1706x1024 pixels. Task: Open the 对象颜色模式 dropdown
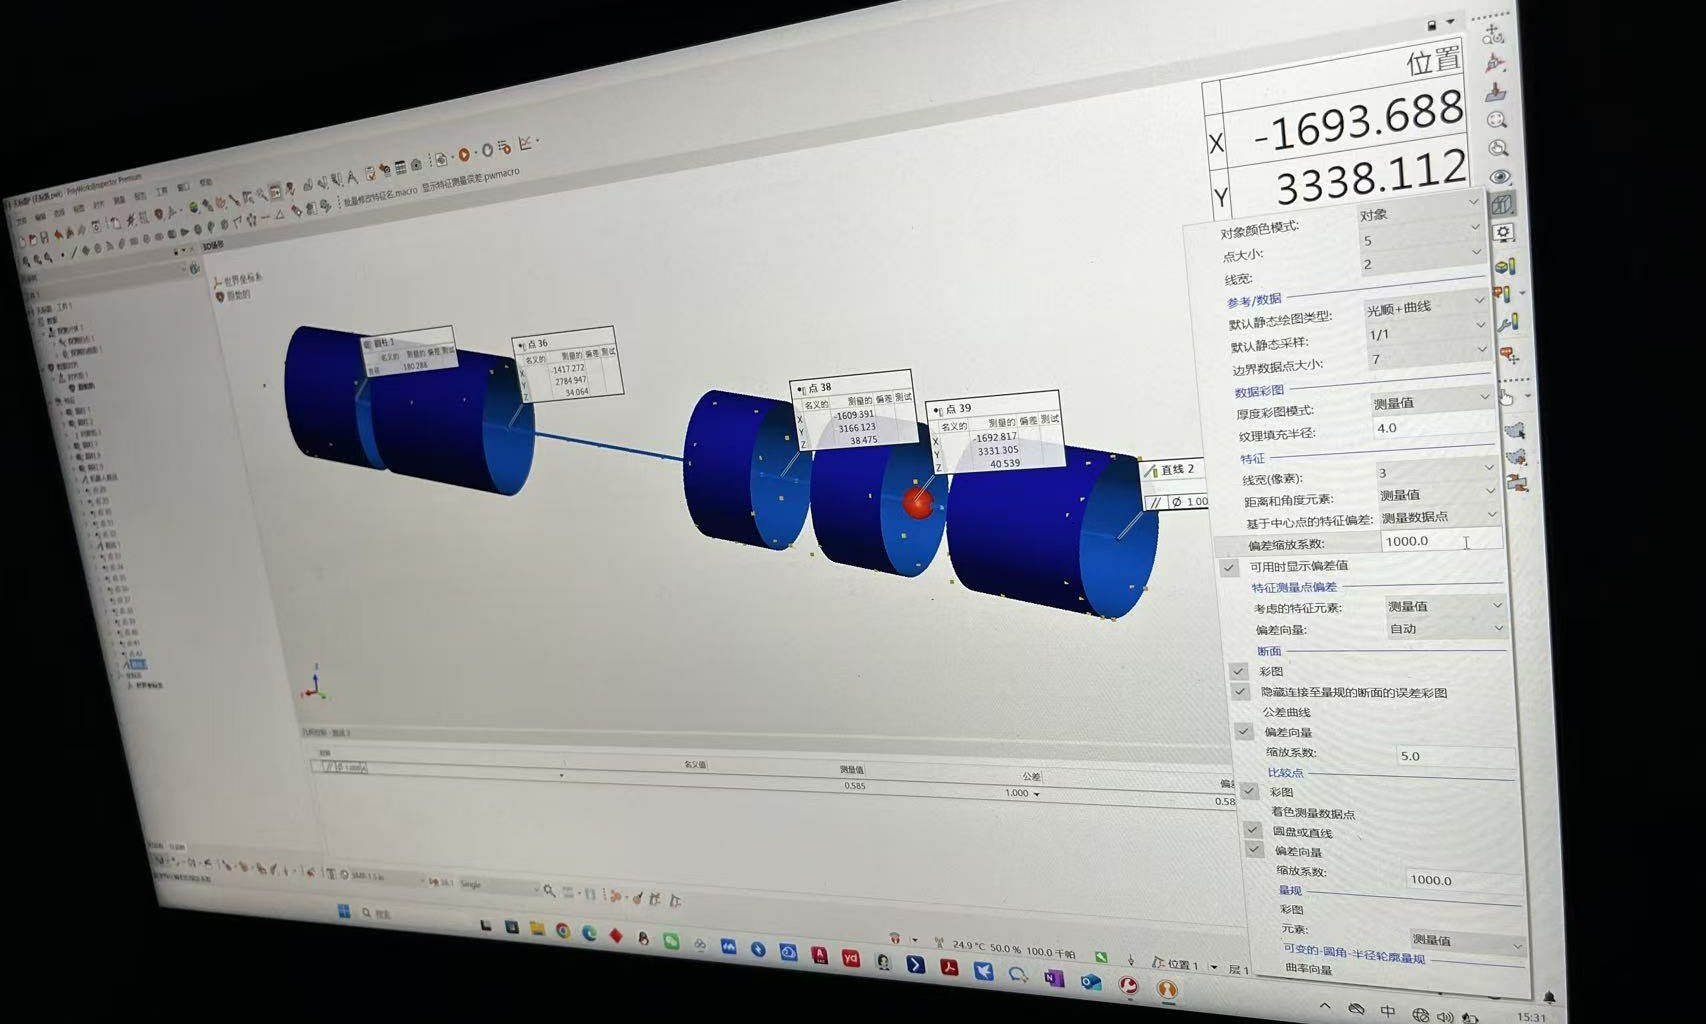pyautogui.click(x=1418, y=213)
